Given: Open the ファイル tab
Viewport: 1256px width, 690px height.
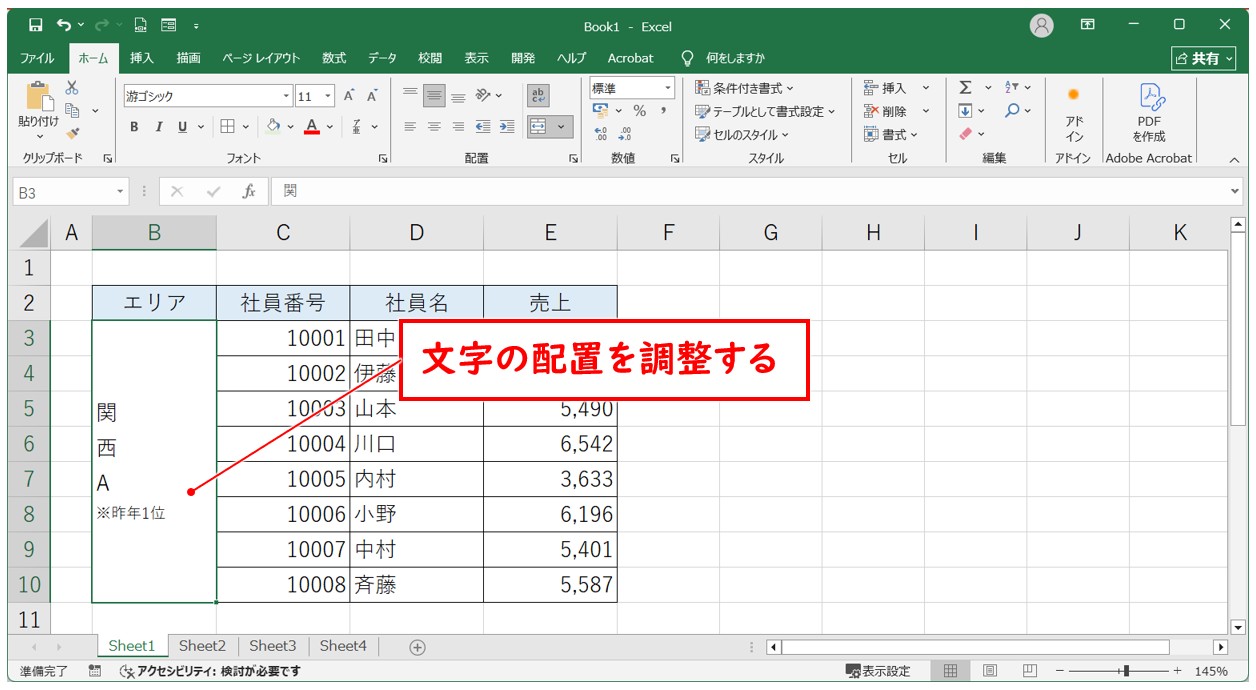Looking at the screenshot, I should coord(38,58).
